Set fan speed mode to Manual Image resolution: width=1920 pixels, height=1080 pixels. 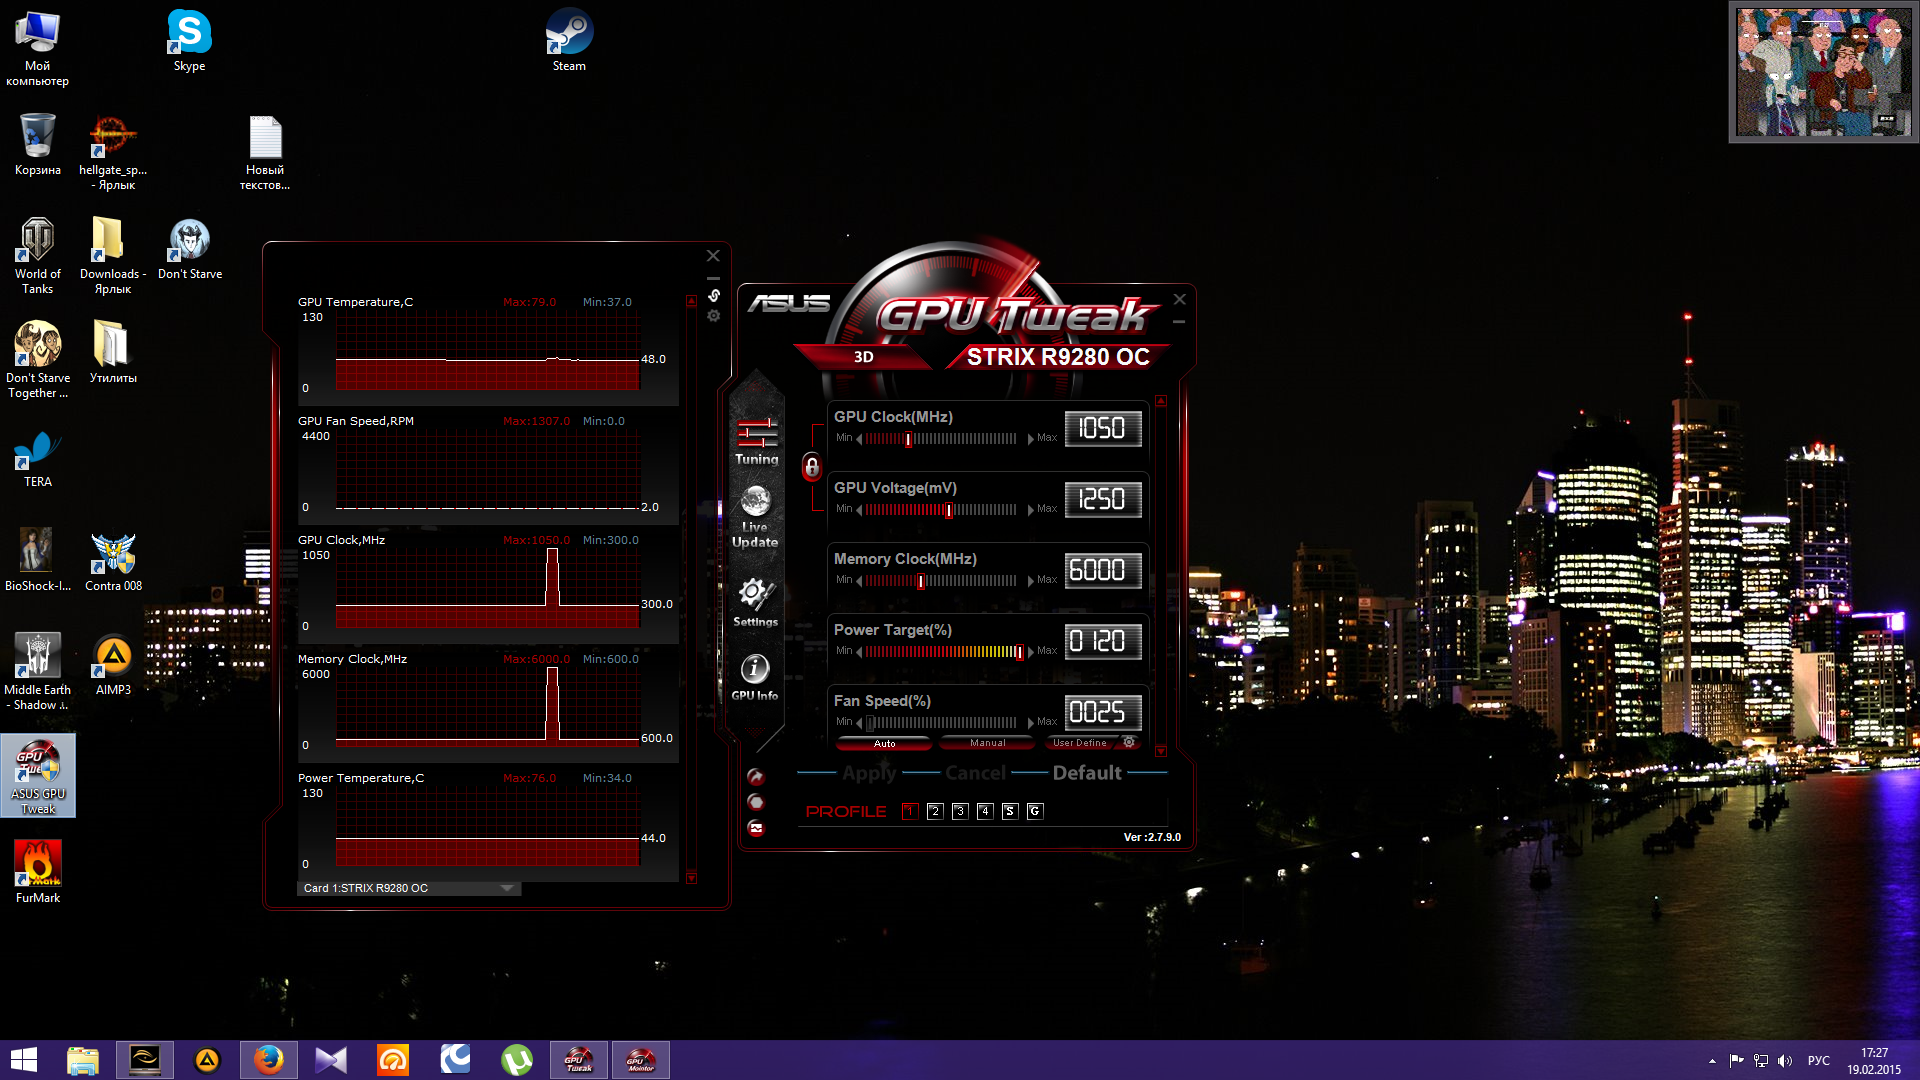[x=987, y=743]
